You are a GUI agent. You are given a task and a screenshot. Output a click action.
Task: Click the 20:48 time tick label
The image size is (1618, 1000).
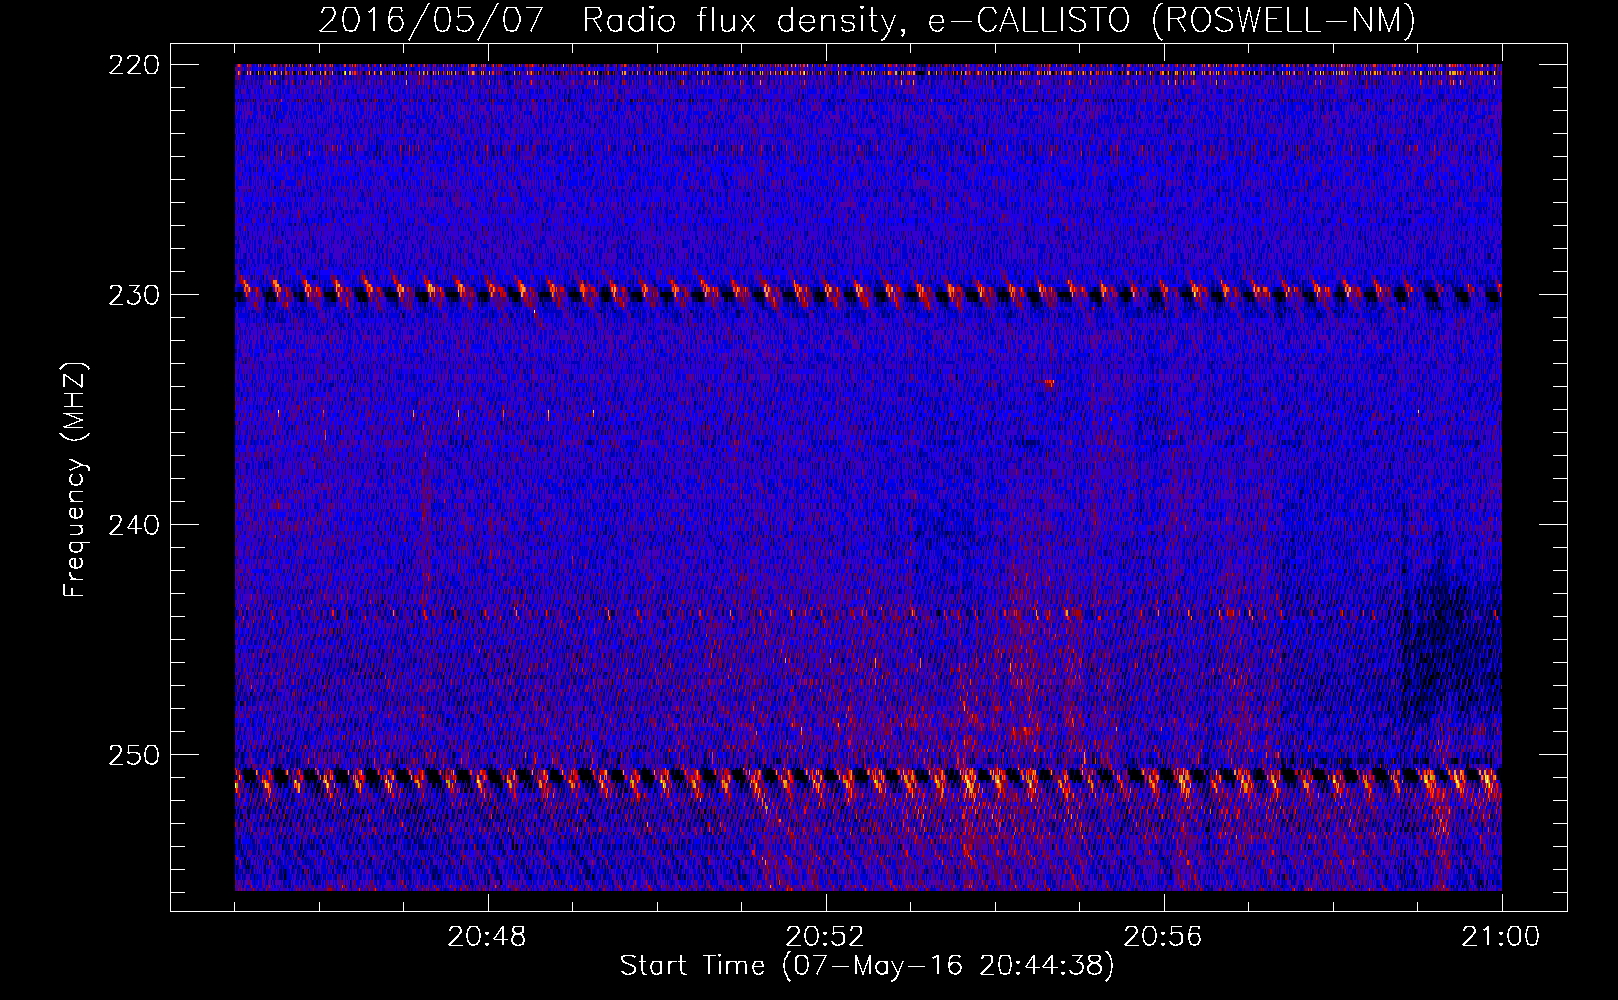tap(487, 937)
